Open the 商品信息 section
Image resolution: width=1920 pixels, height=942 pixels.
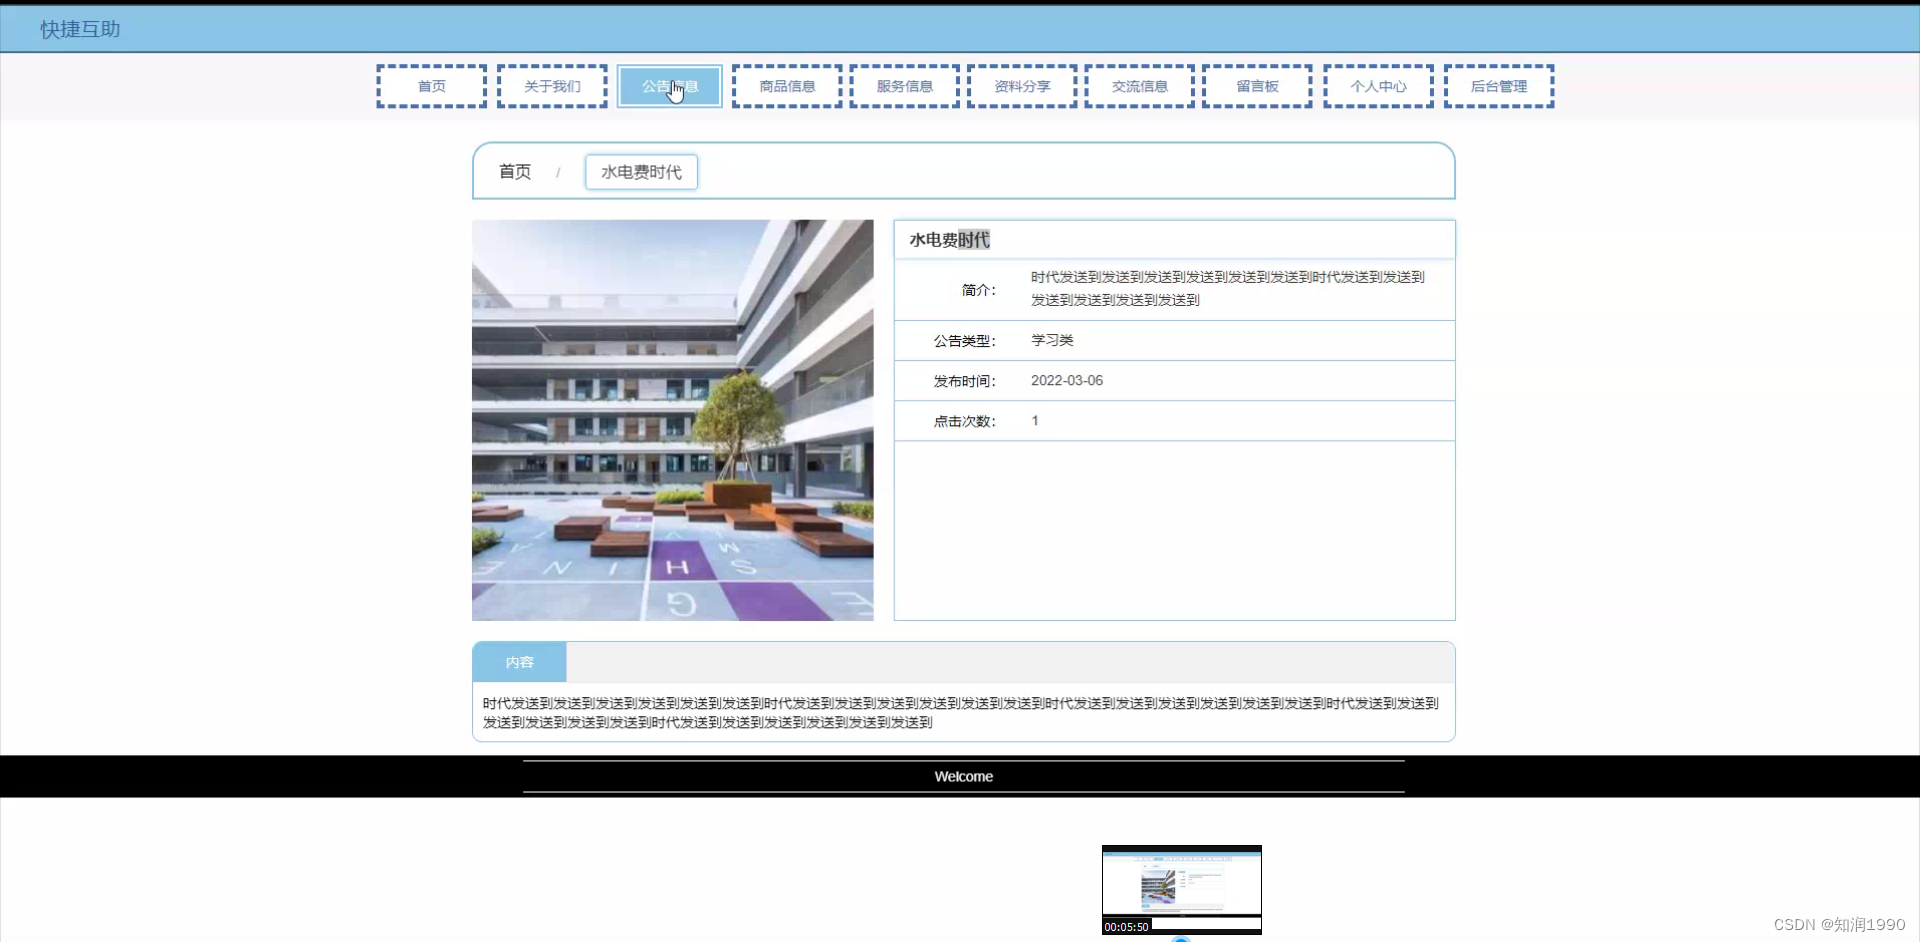[786, 86]
